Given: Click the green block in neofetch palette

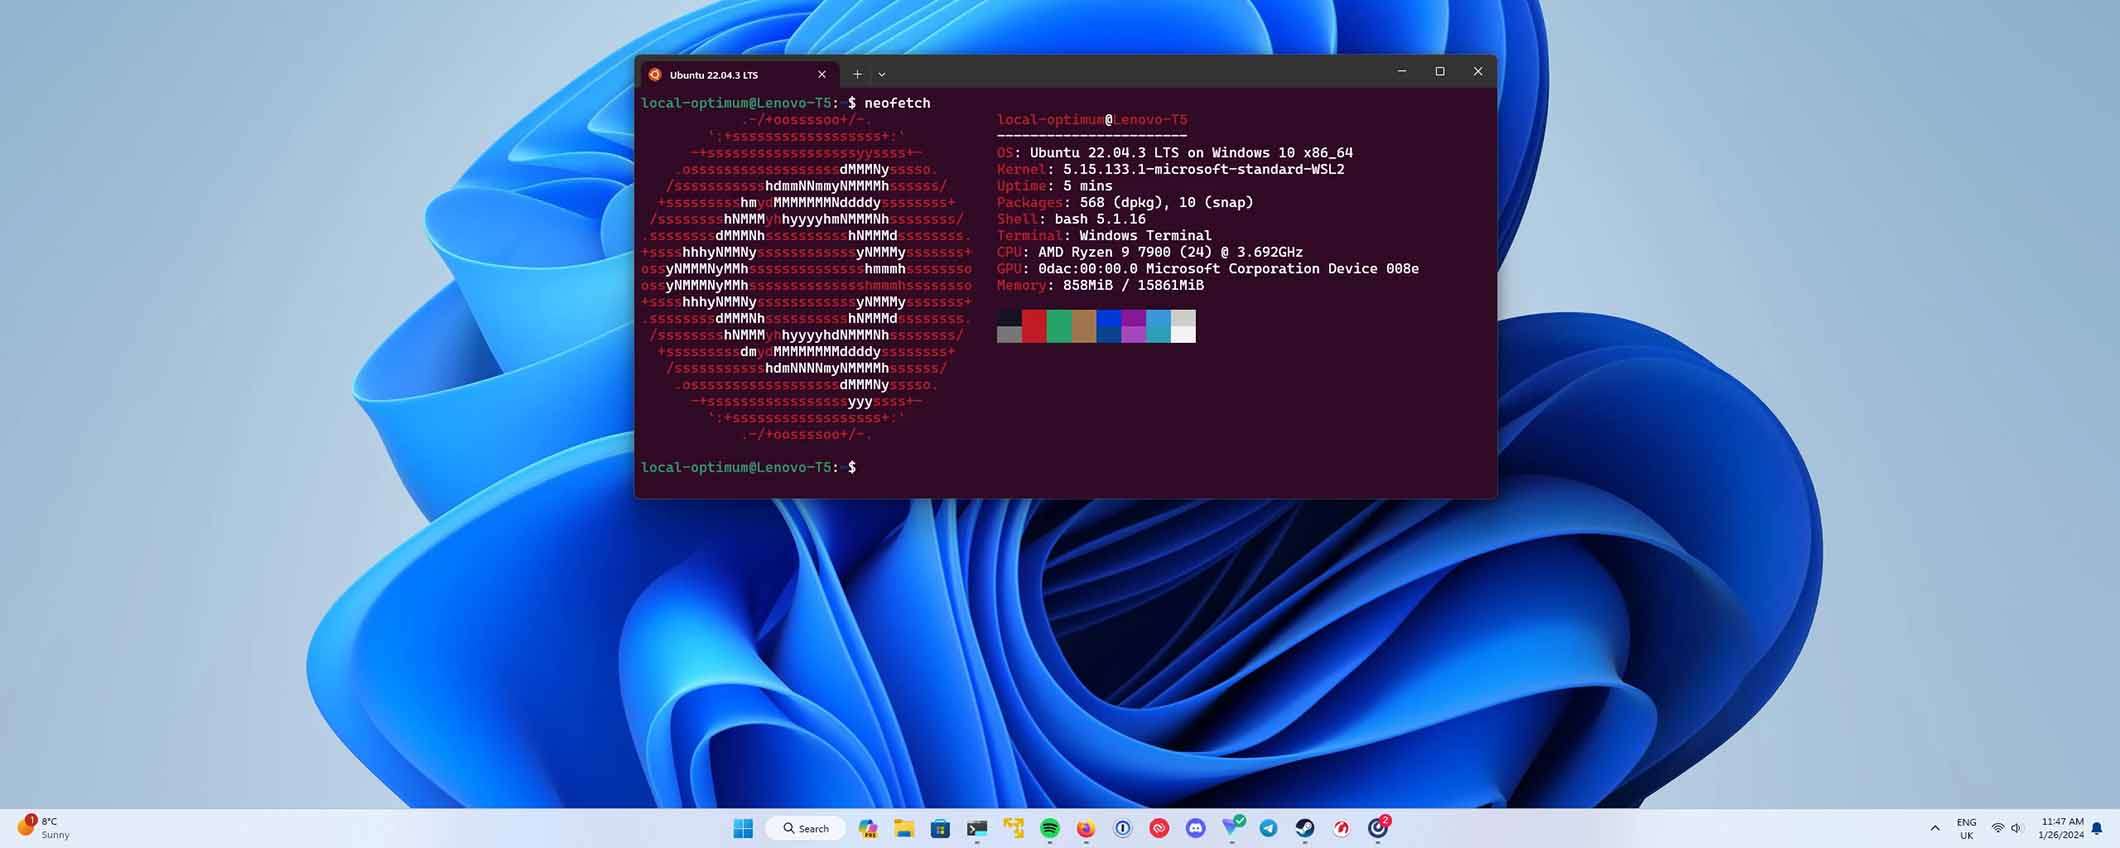Looking at the screenshot, I should pyautogui.click(x=1059, y=326).
